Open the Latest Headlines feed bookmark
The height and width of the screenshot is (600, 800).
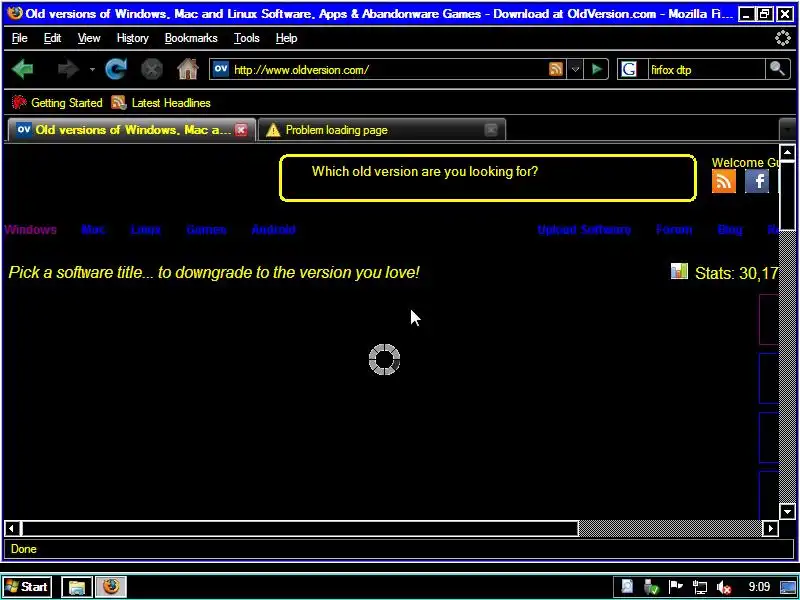pos(161,103)
